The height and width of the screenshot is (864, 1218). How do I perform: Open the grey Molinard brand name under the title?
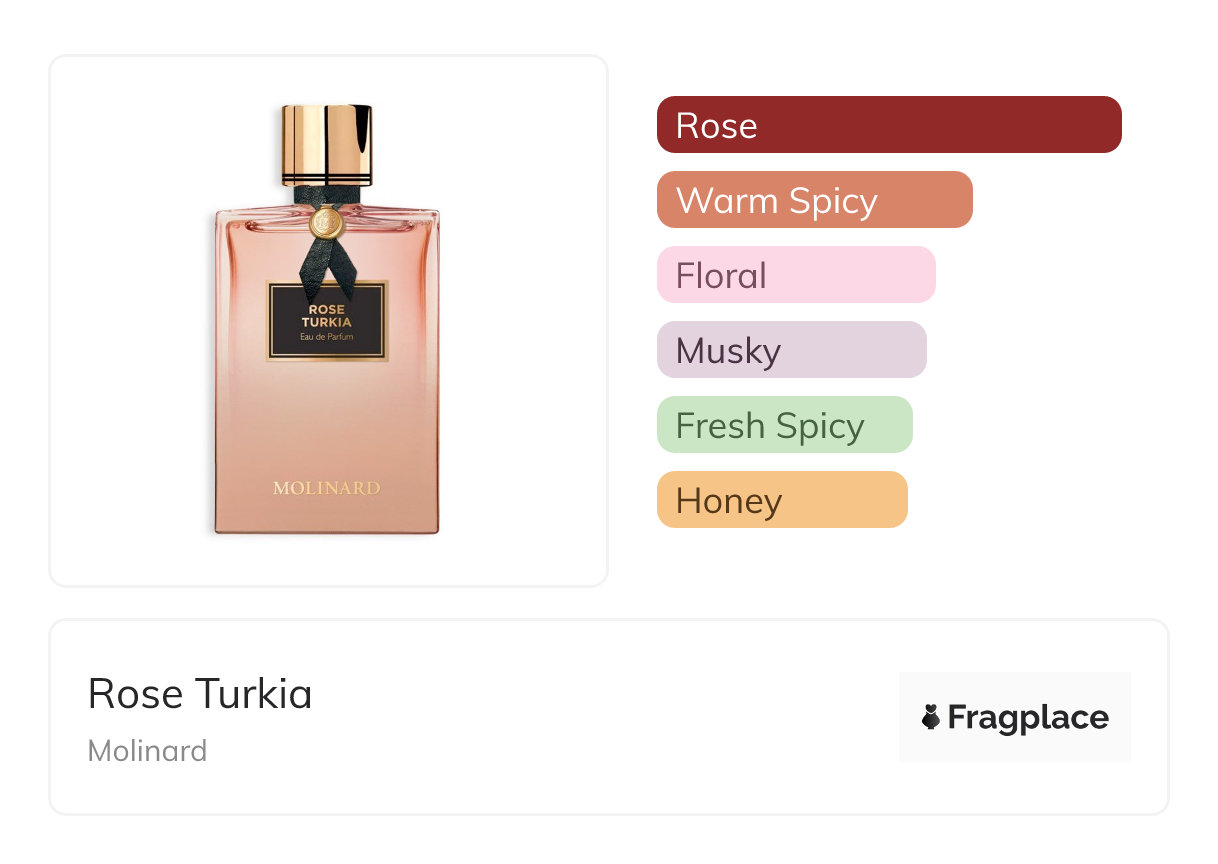click(x=148, y=751)
